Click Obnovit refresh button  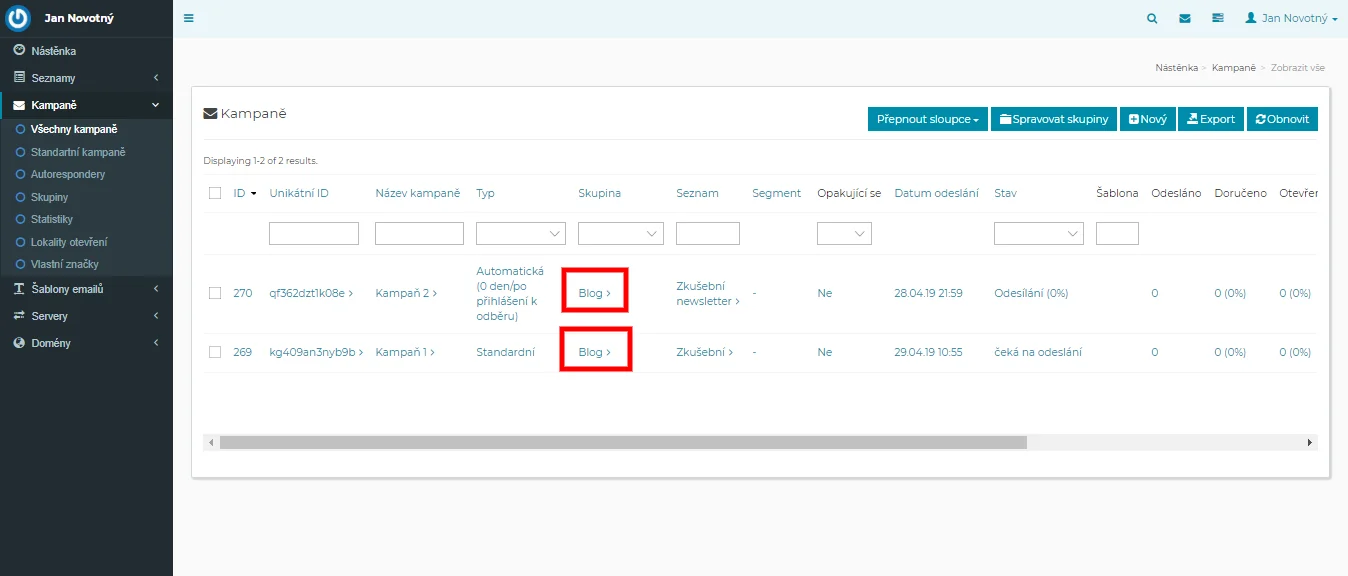[x=1282, y=119]
